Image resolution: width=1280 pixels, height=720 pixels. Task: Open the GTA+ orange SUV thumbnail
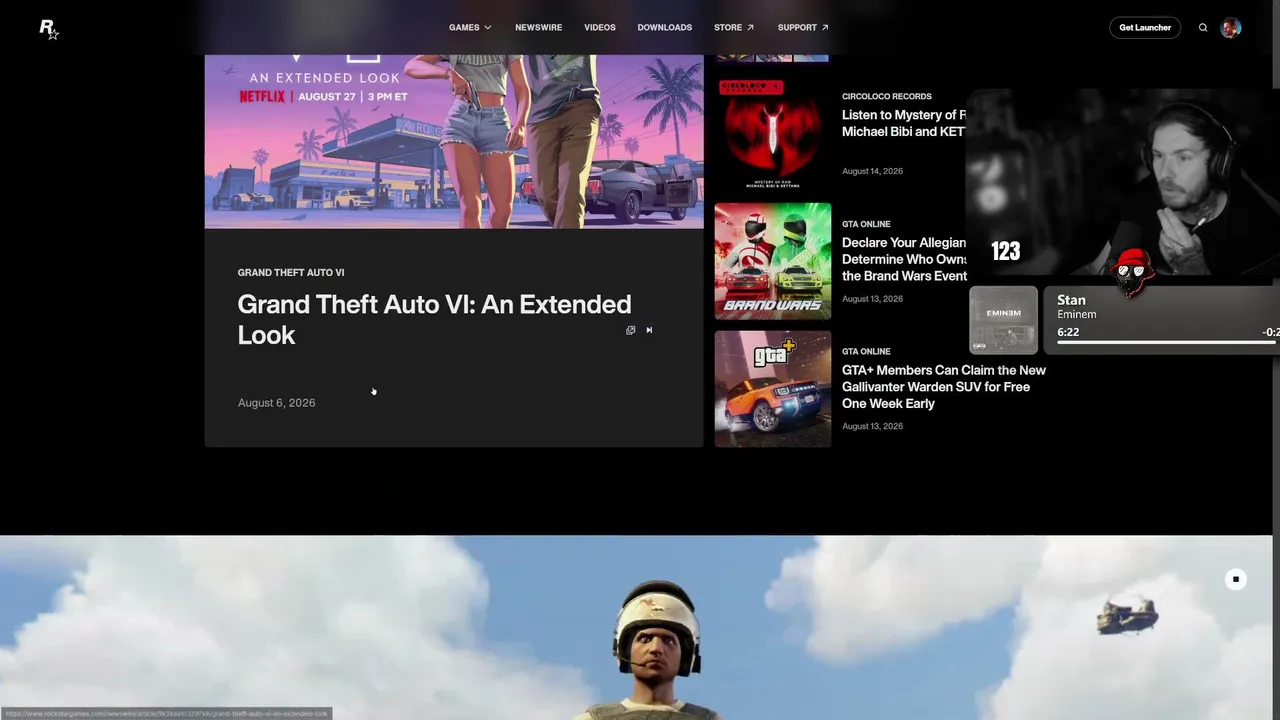coord(773,389)
